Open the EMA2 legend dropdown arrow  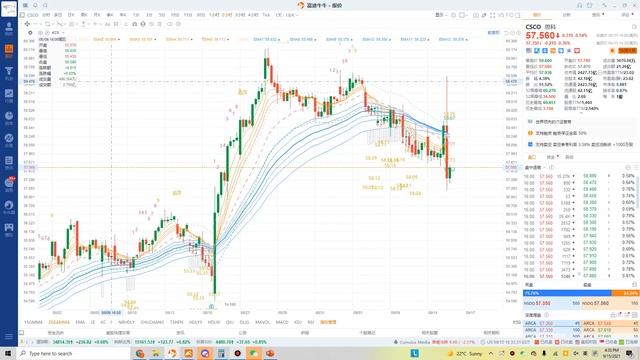[119, 40]
